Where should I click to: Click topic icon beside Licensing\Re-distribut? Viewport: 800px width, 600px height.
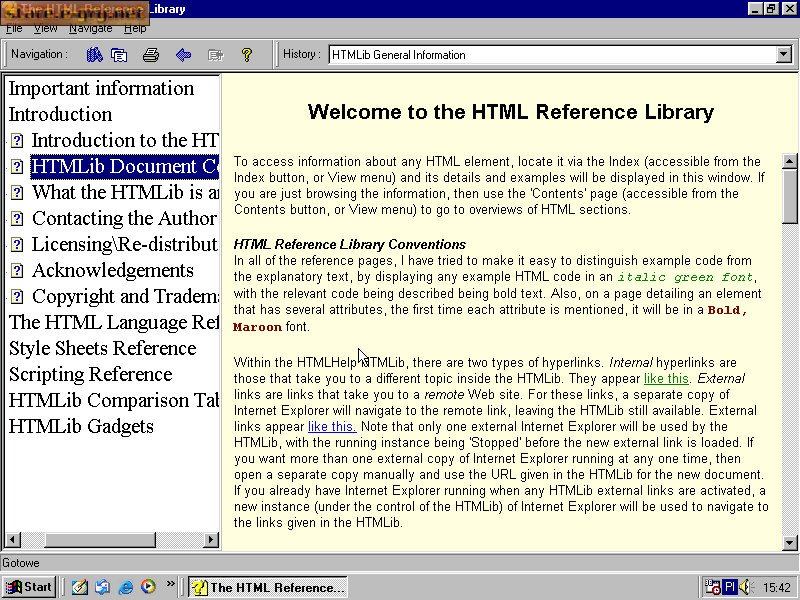(17, 244)
